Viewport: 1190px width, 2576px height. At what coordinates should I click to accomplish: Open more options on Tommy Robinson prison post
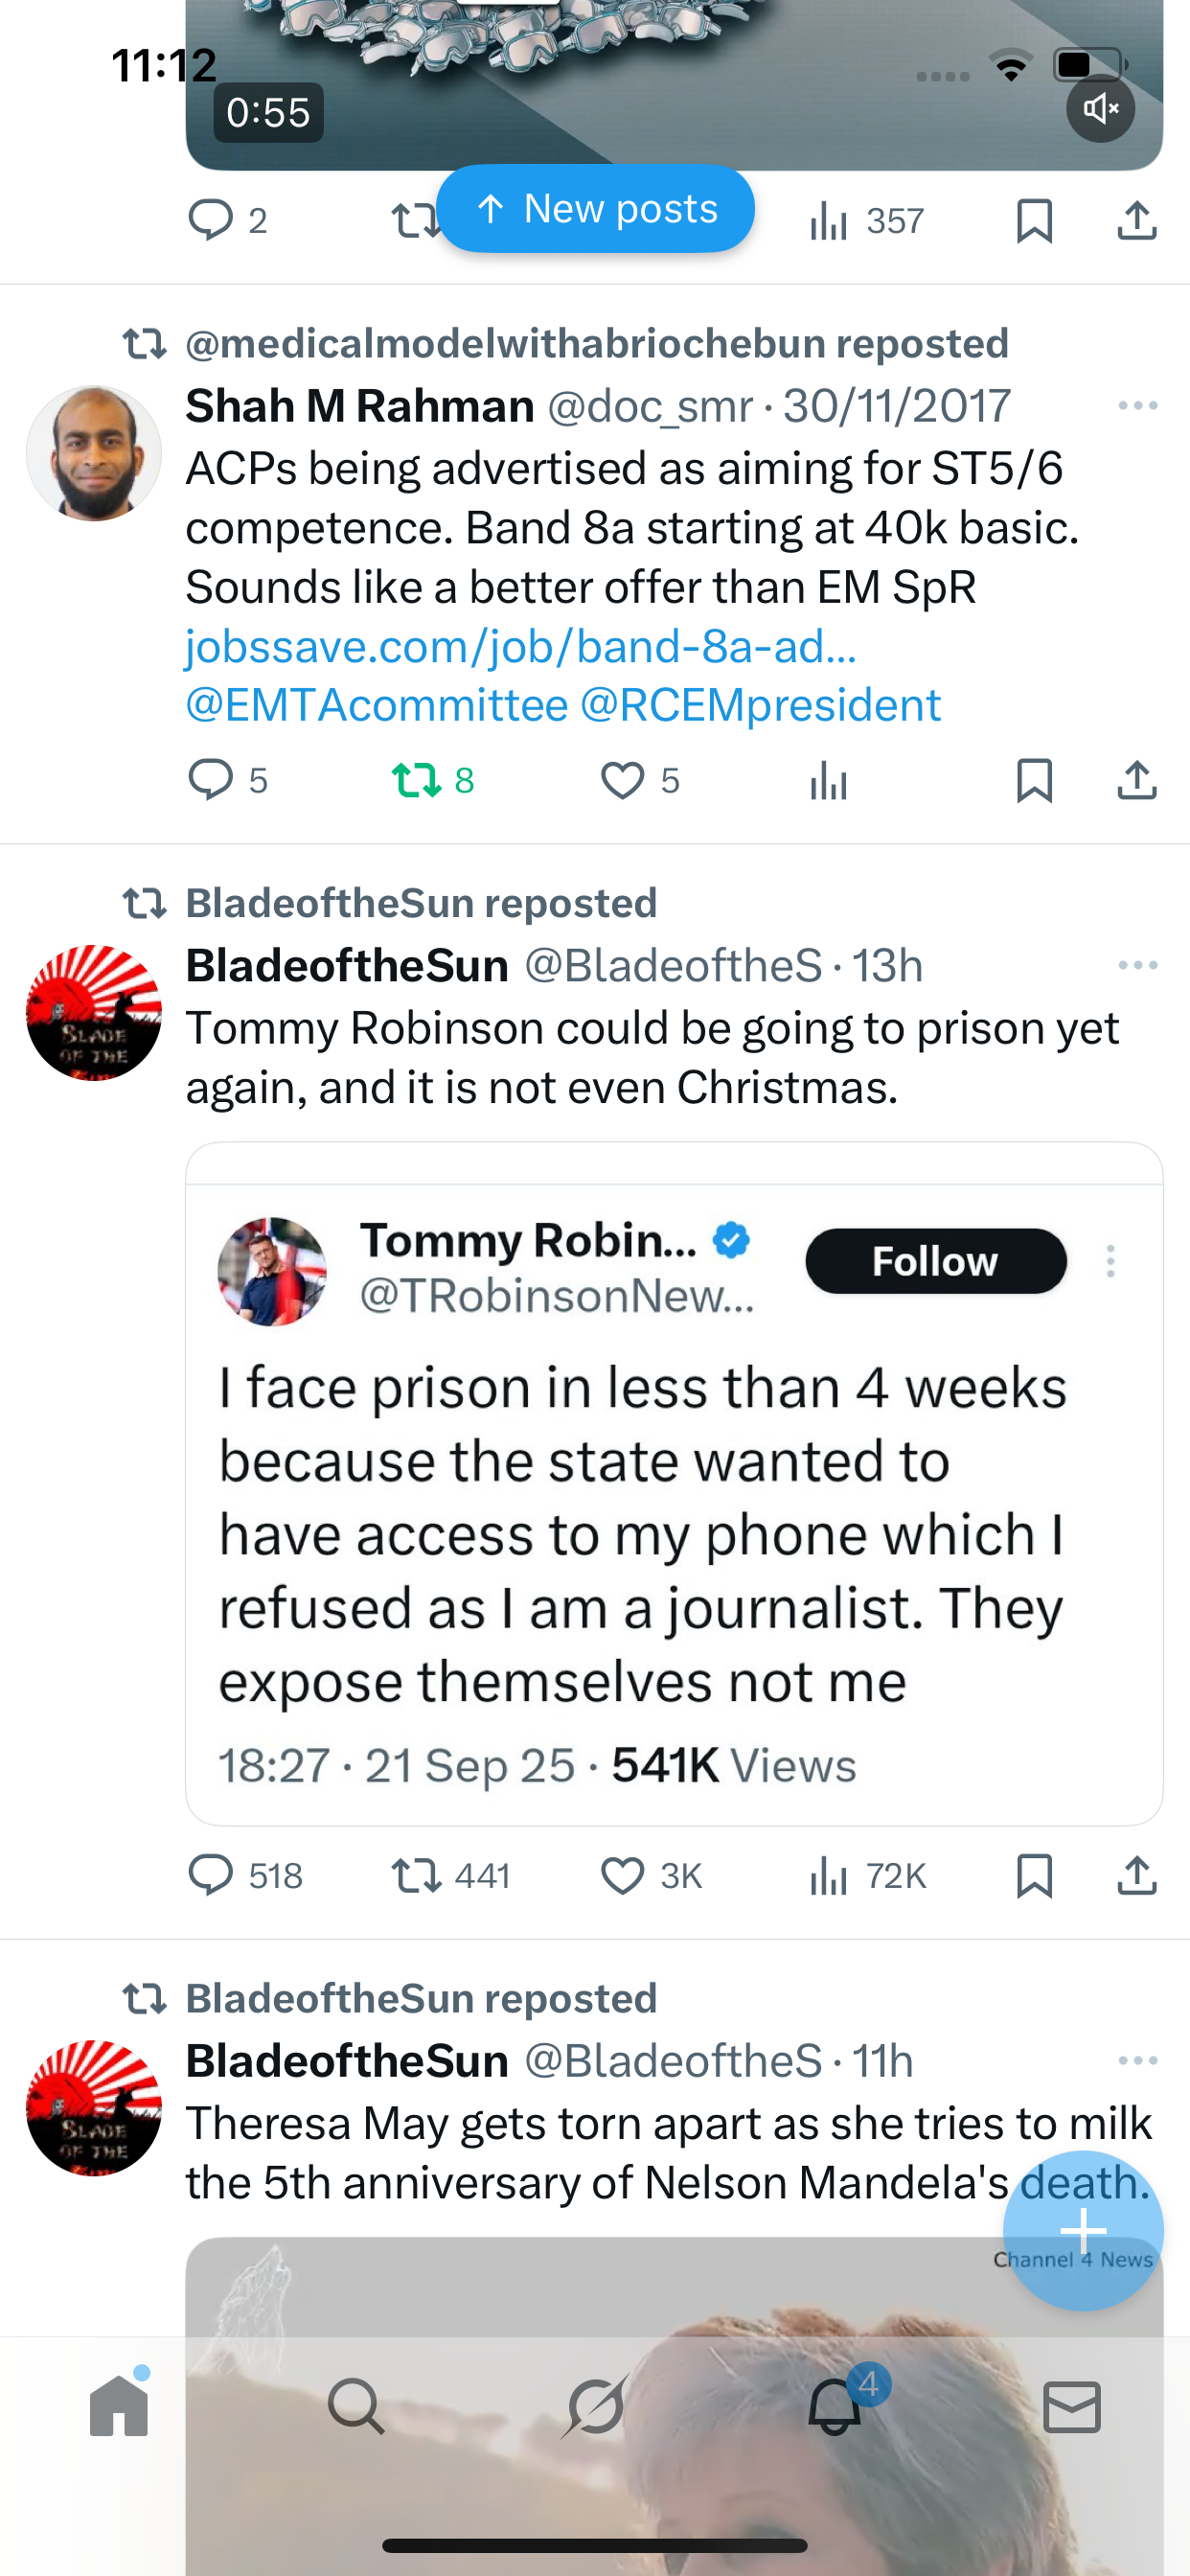[1137, 966]
